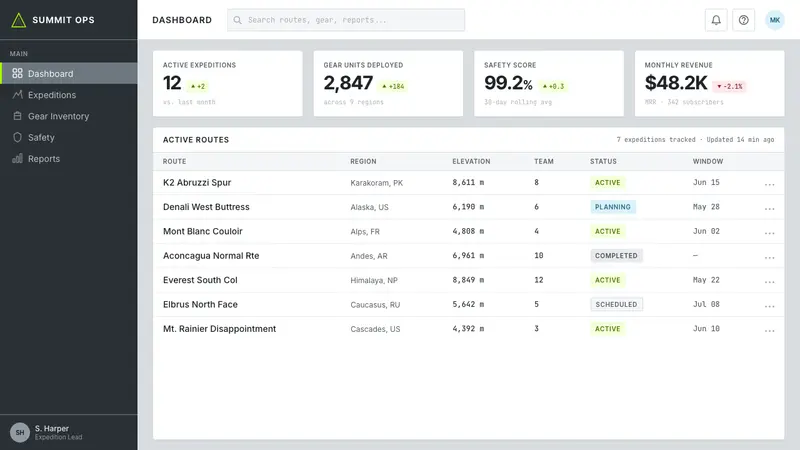The image size is (800, 450).
Task: Select the Elbrus North Face route name
Action: [x=200, y=305]
